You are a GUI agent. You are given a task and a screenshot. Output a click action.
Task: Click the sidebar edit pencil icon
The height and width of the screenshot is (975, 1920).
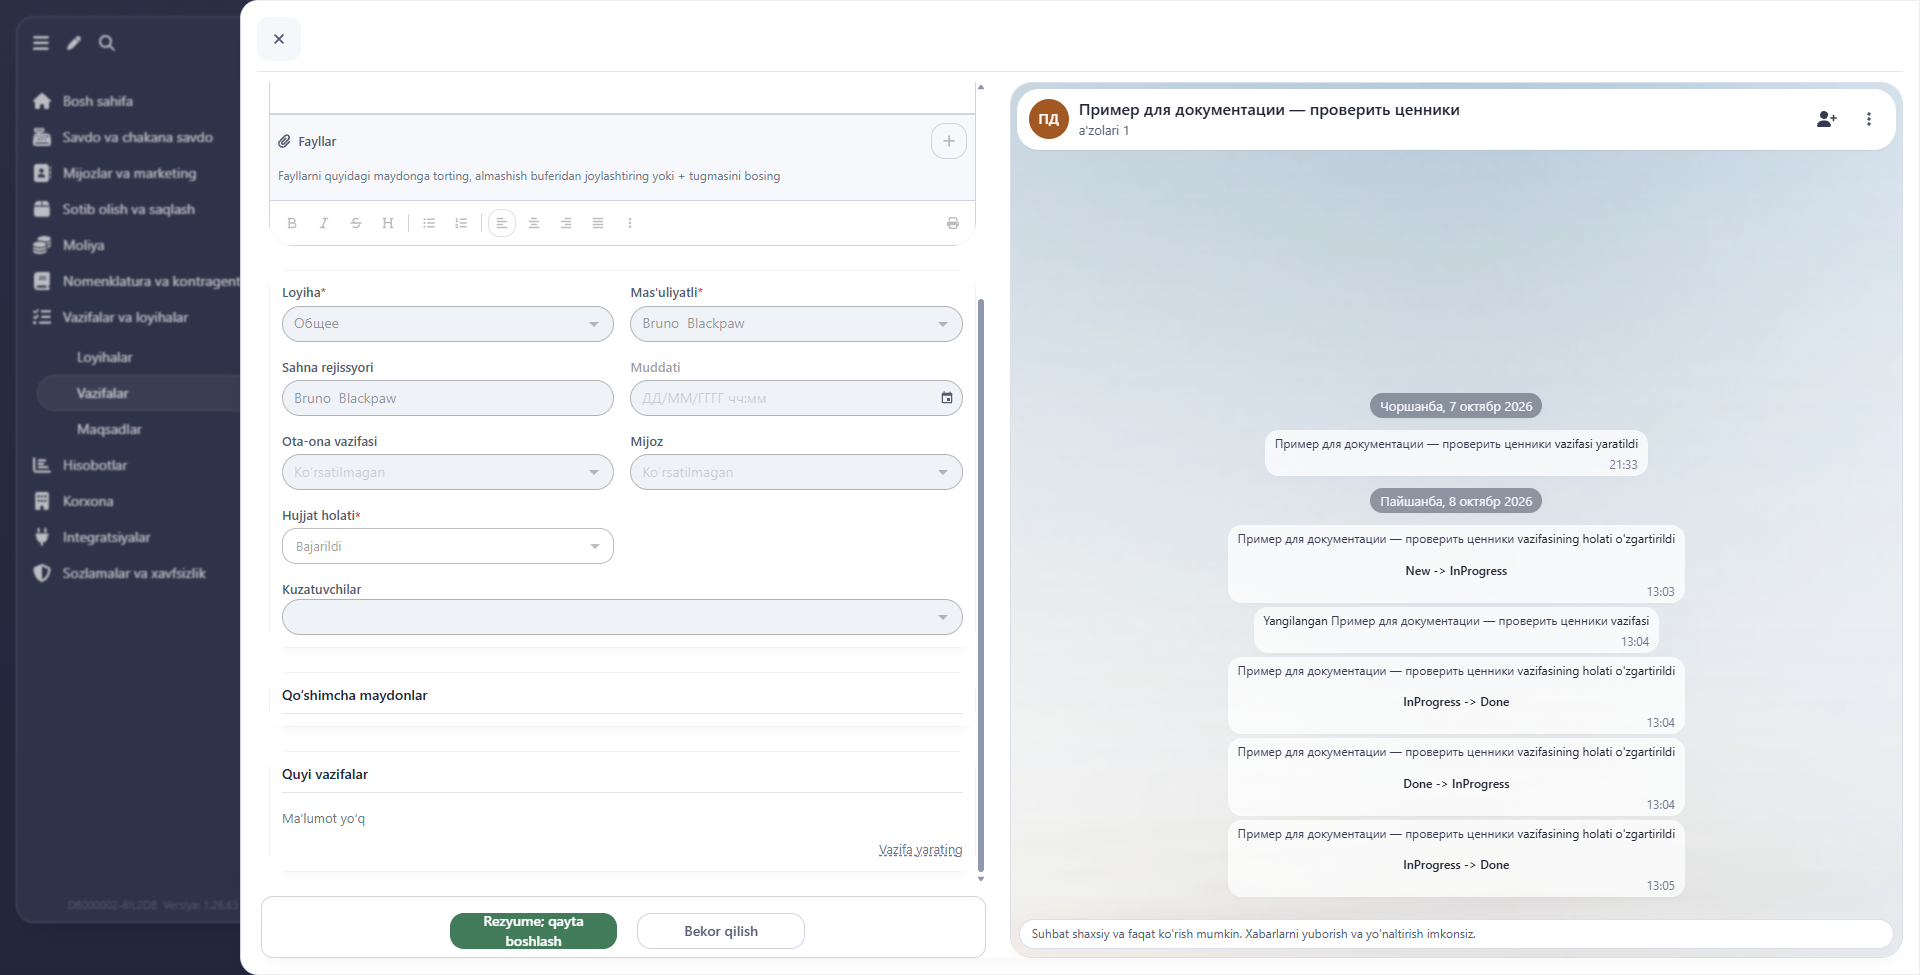(x=74, y=43)
